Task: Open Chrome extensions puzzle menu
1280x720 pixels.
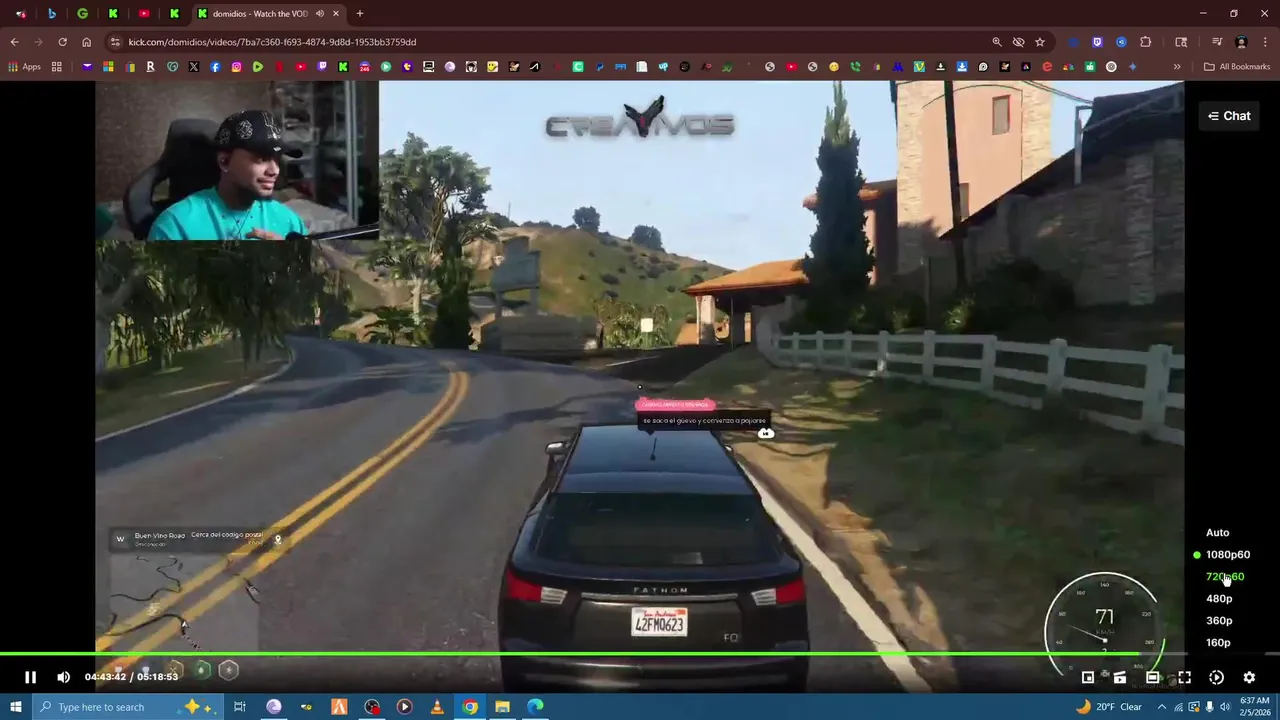Action: tap(1146, 42)
